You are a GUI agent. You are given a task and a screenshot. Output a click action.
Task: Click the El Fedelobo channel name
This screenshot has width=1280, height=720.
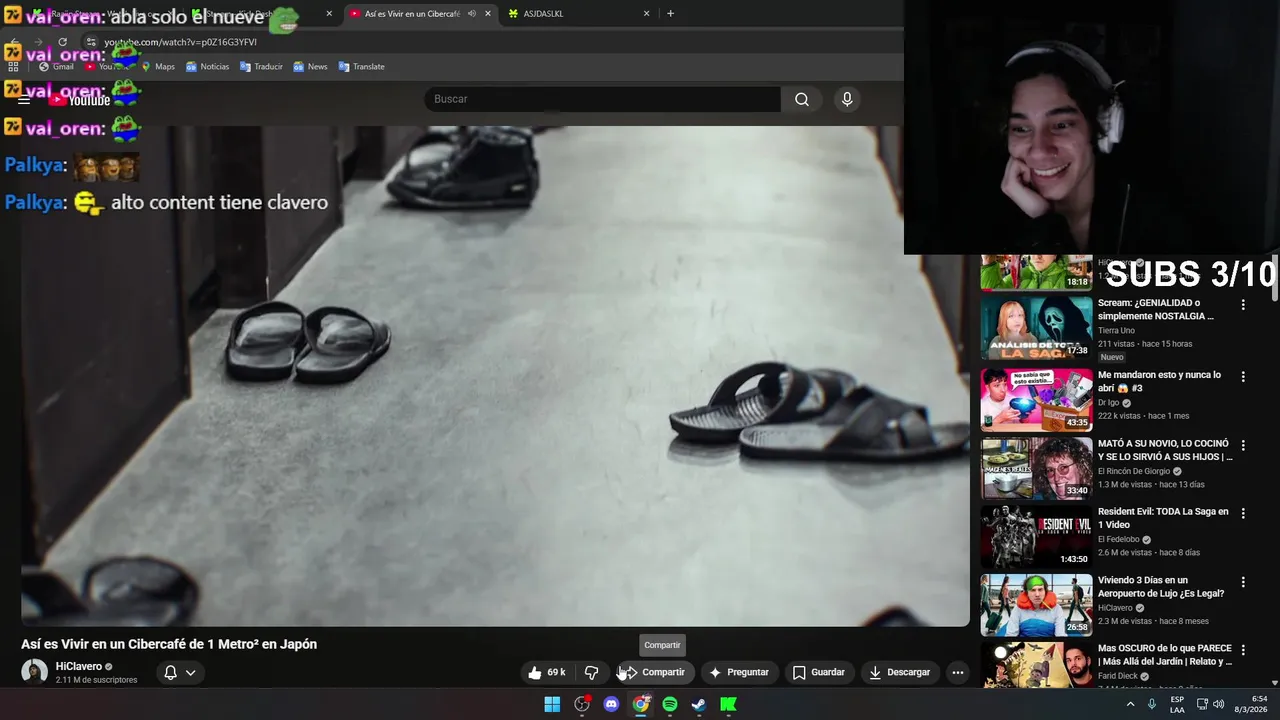coord(1119,539)
